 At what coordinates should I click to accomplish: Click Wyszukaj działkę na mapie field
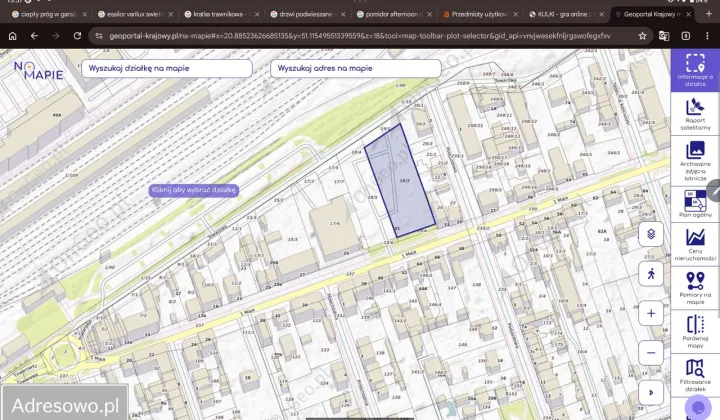(167, 68)
